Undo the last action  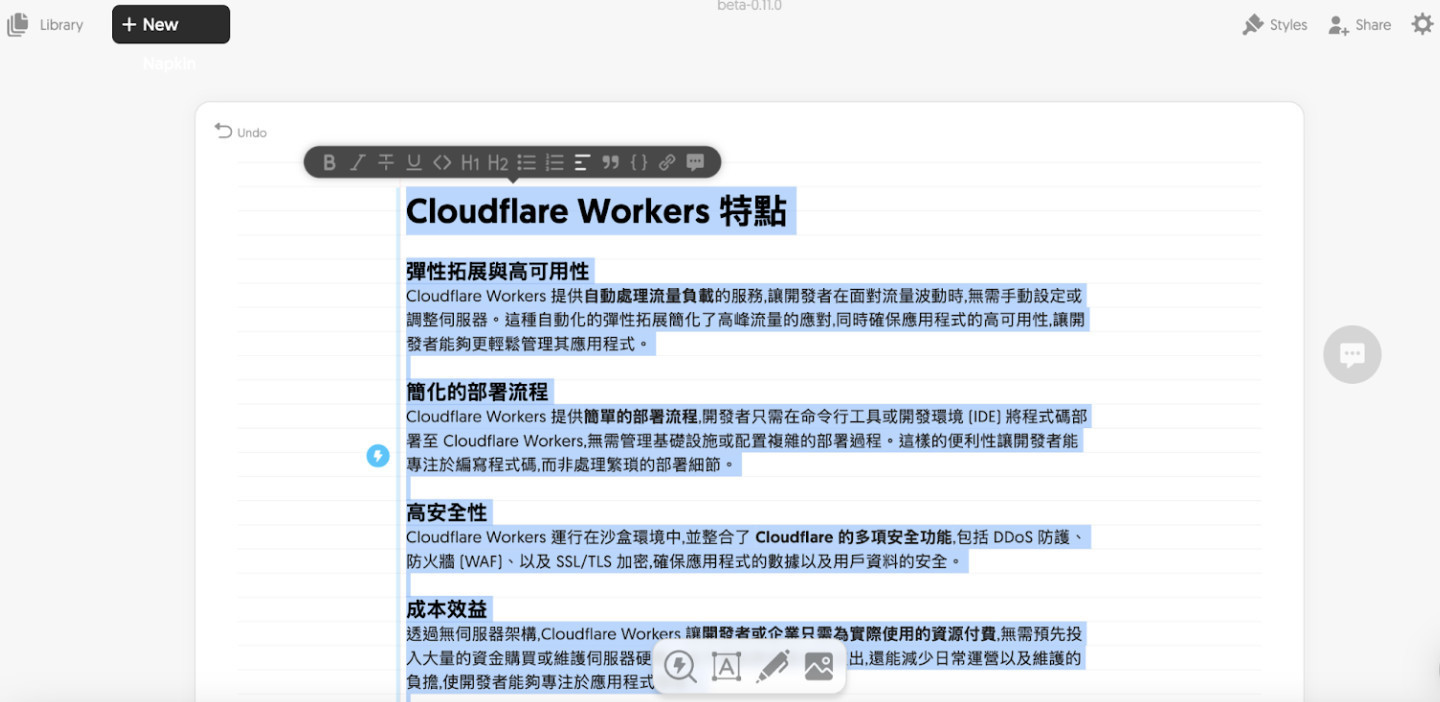(241, 132)
